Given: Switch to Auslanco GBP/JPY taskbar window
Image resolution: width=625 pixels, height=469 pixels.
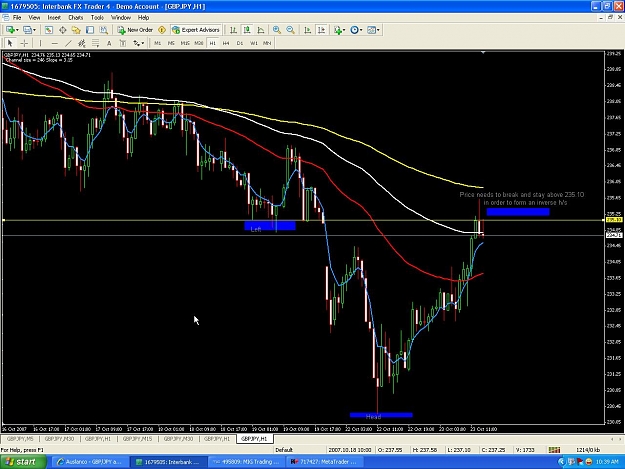Looking at the screenshot, I should coord(90,462).
